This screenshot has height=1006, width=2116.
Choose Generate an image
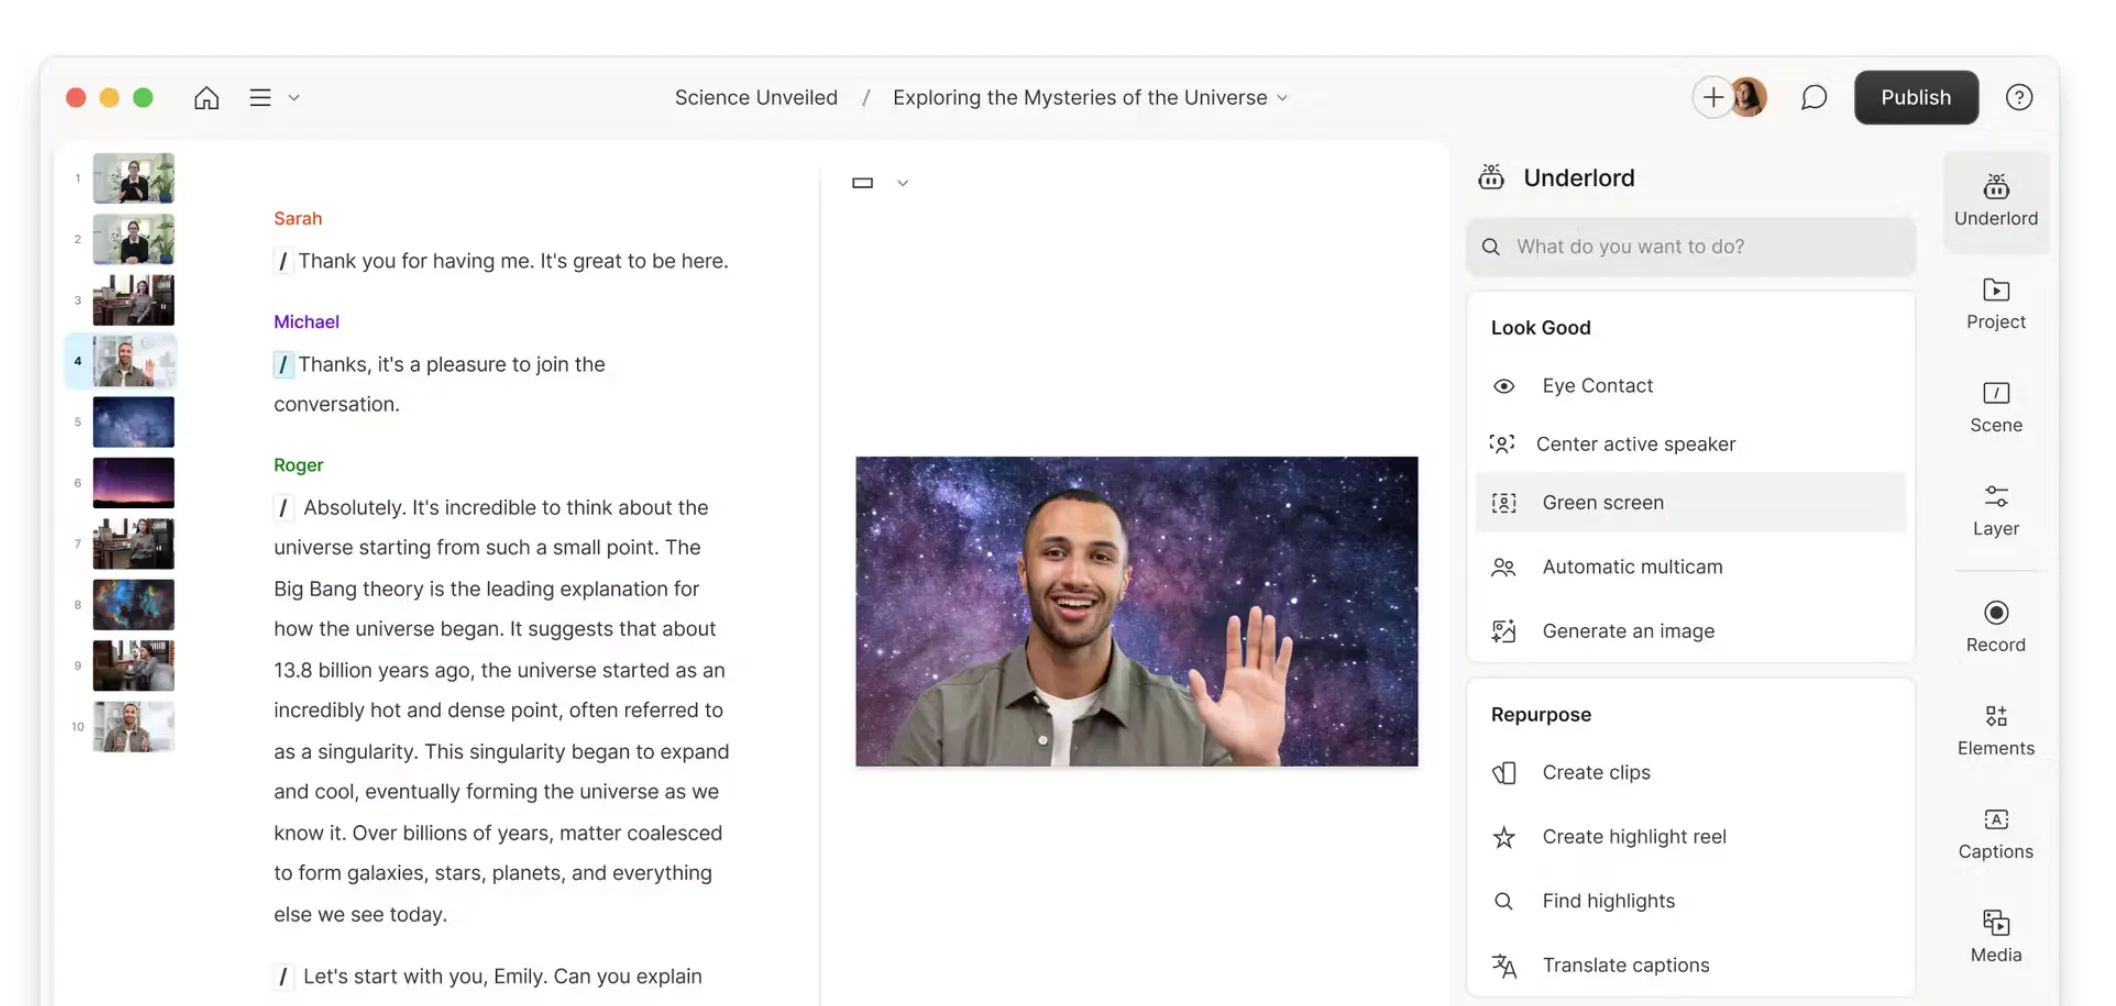pos(1690,631)
